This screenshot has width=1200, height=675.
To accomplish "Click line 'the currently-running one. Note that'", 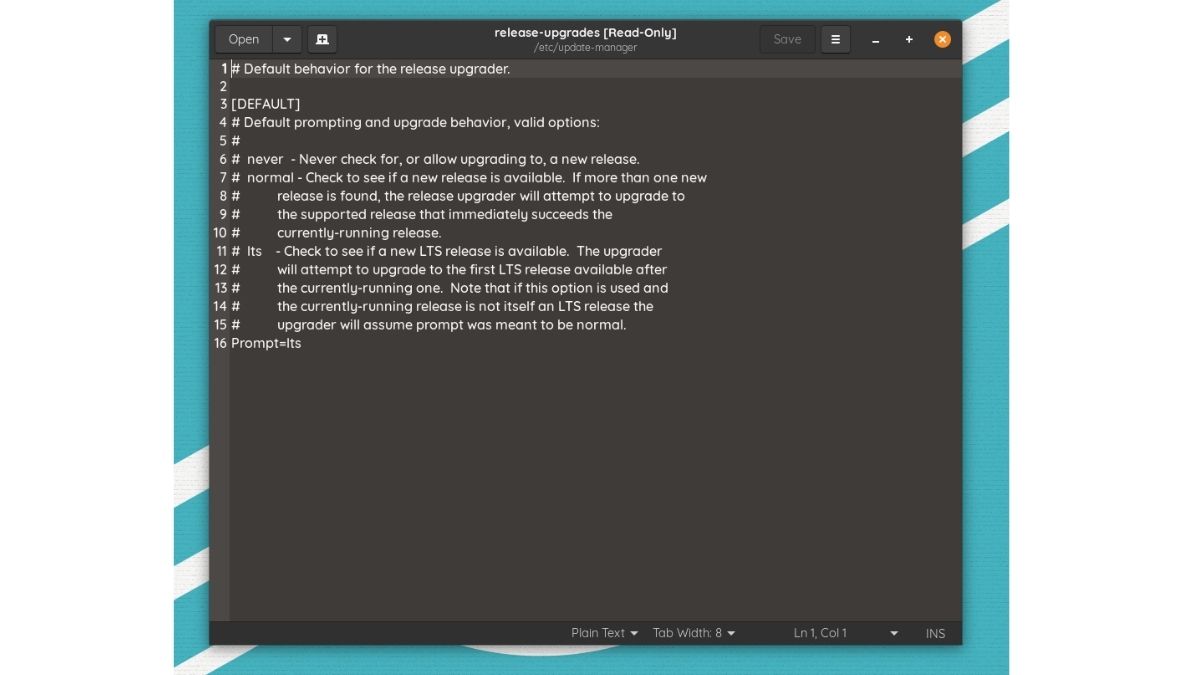I will 450,288.
